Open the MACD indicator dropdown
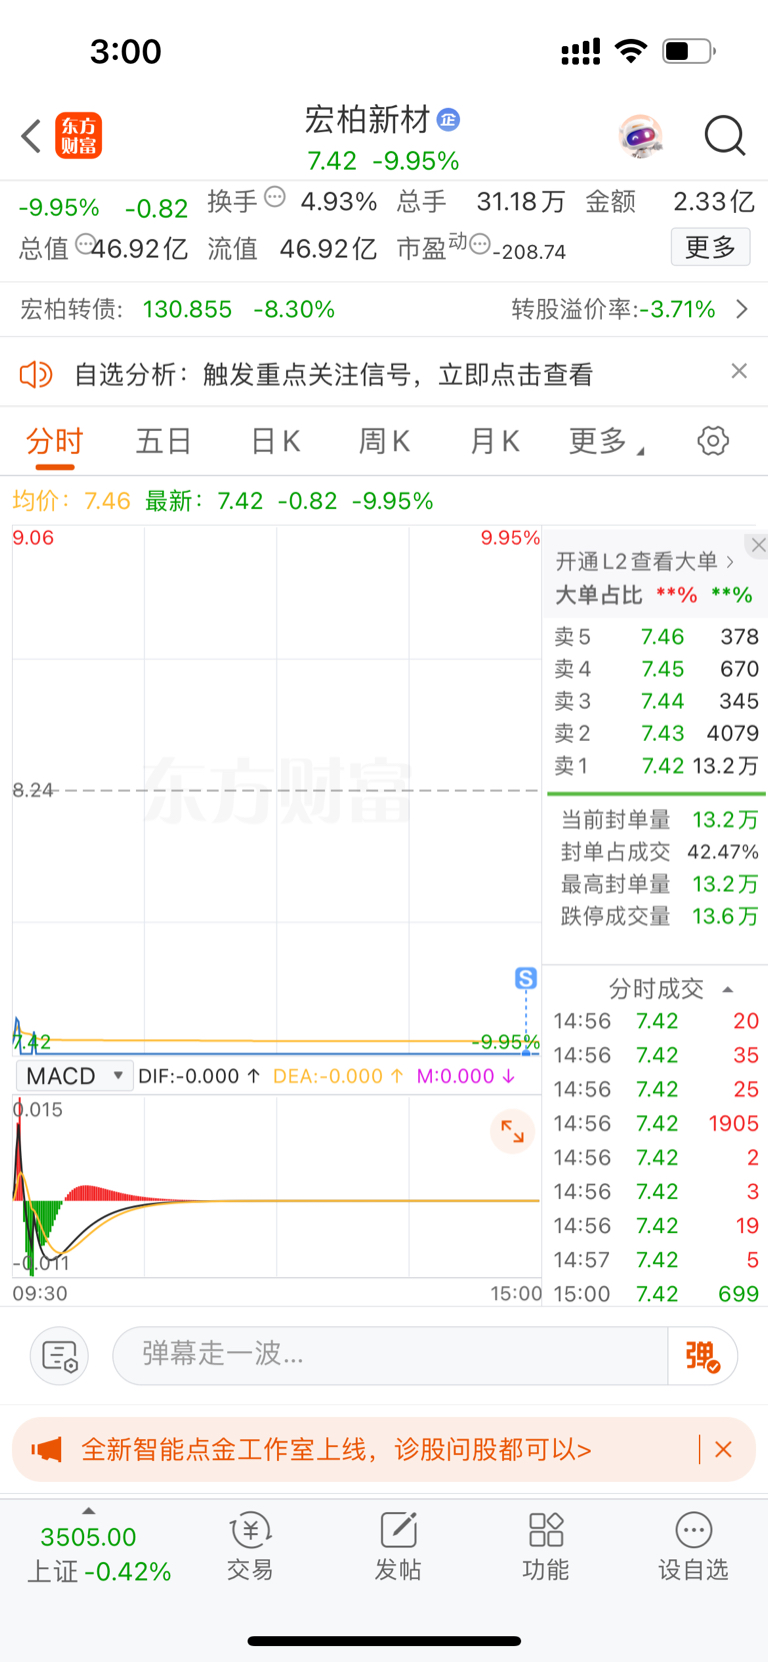This screenshot has width=768, height=1663. coord(75,1076)
